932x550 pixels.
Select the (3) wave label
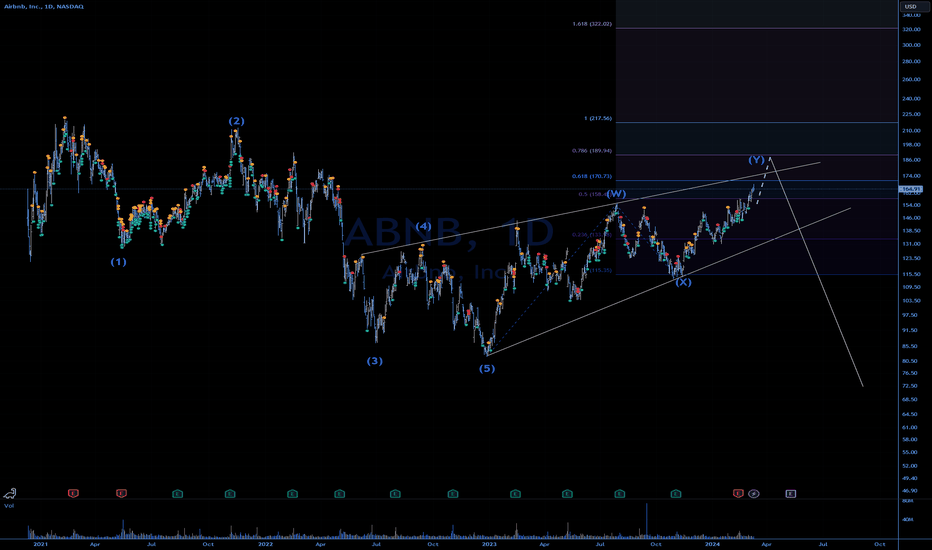374,361
